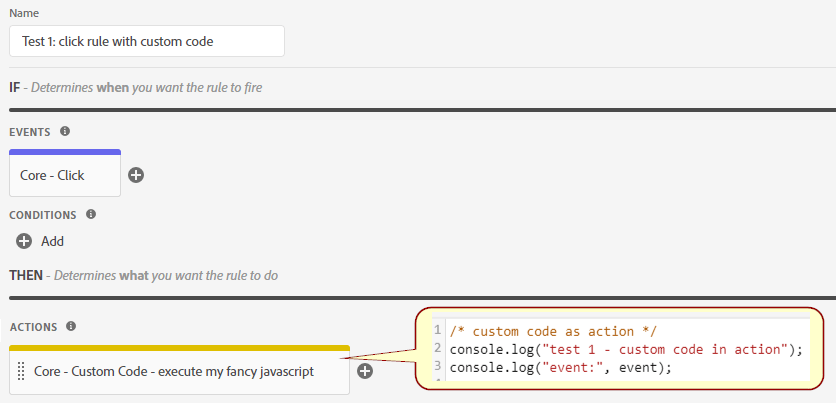
Task: Click the custom code comment on line 1
Action: (x=552, y=331)
